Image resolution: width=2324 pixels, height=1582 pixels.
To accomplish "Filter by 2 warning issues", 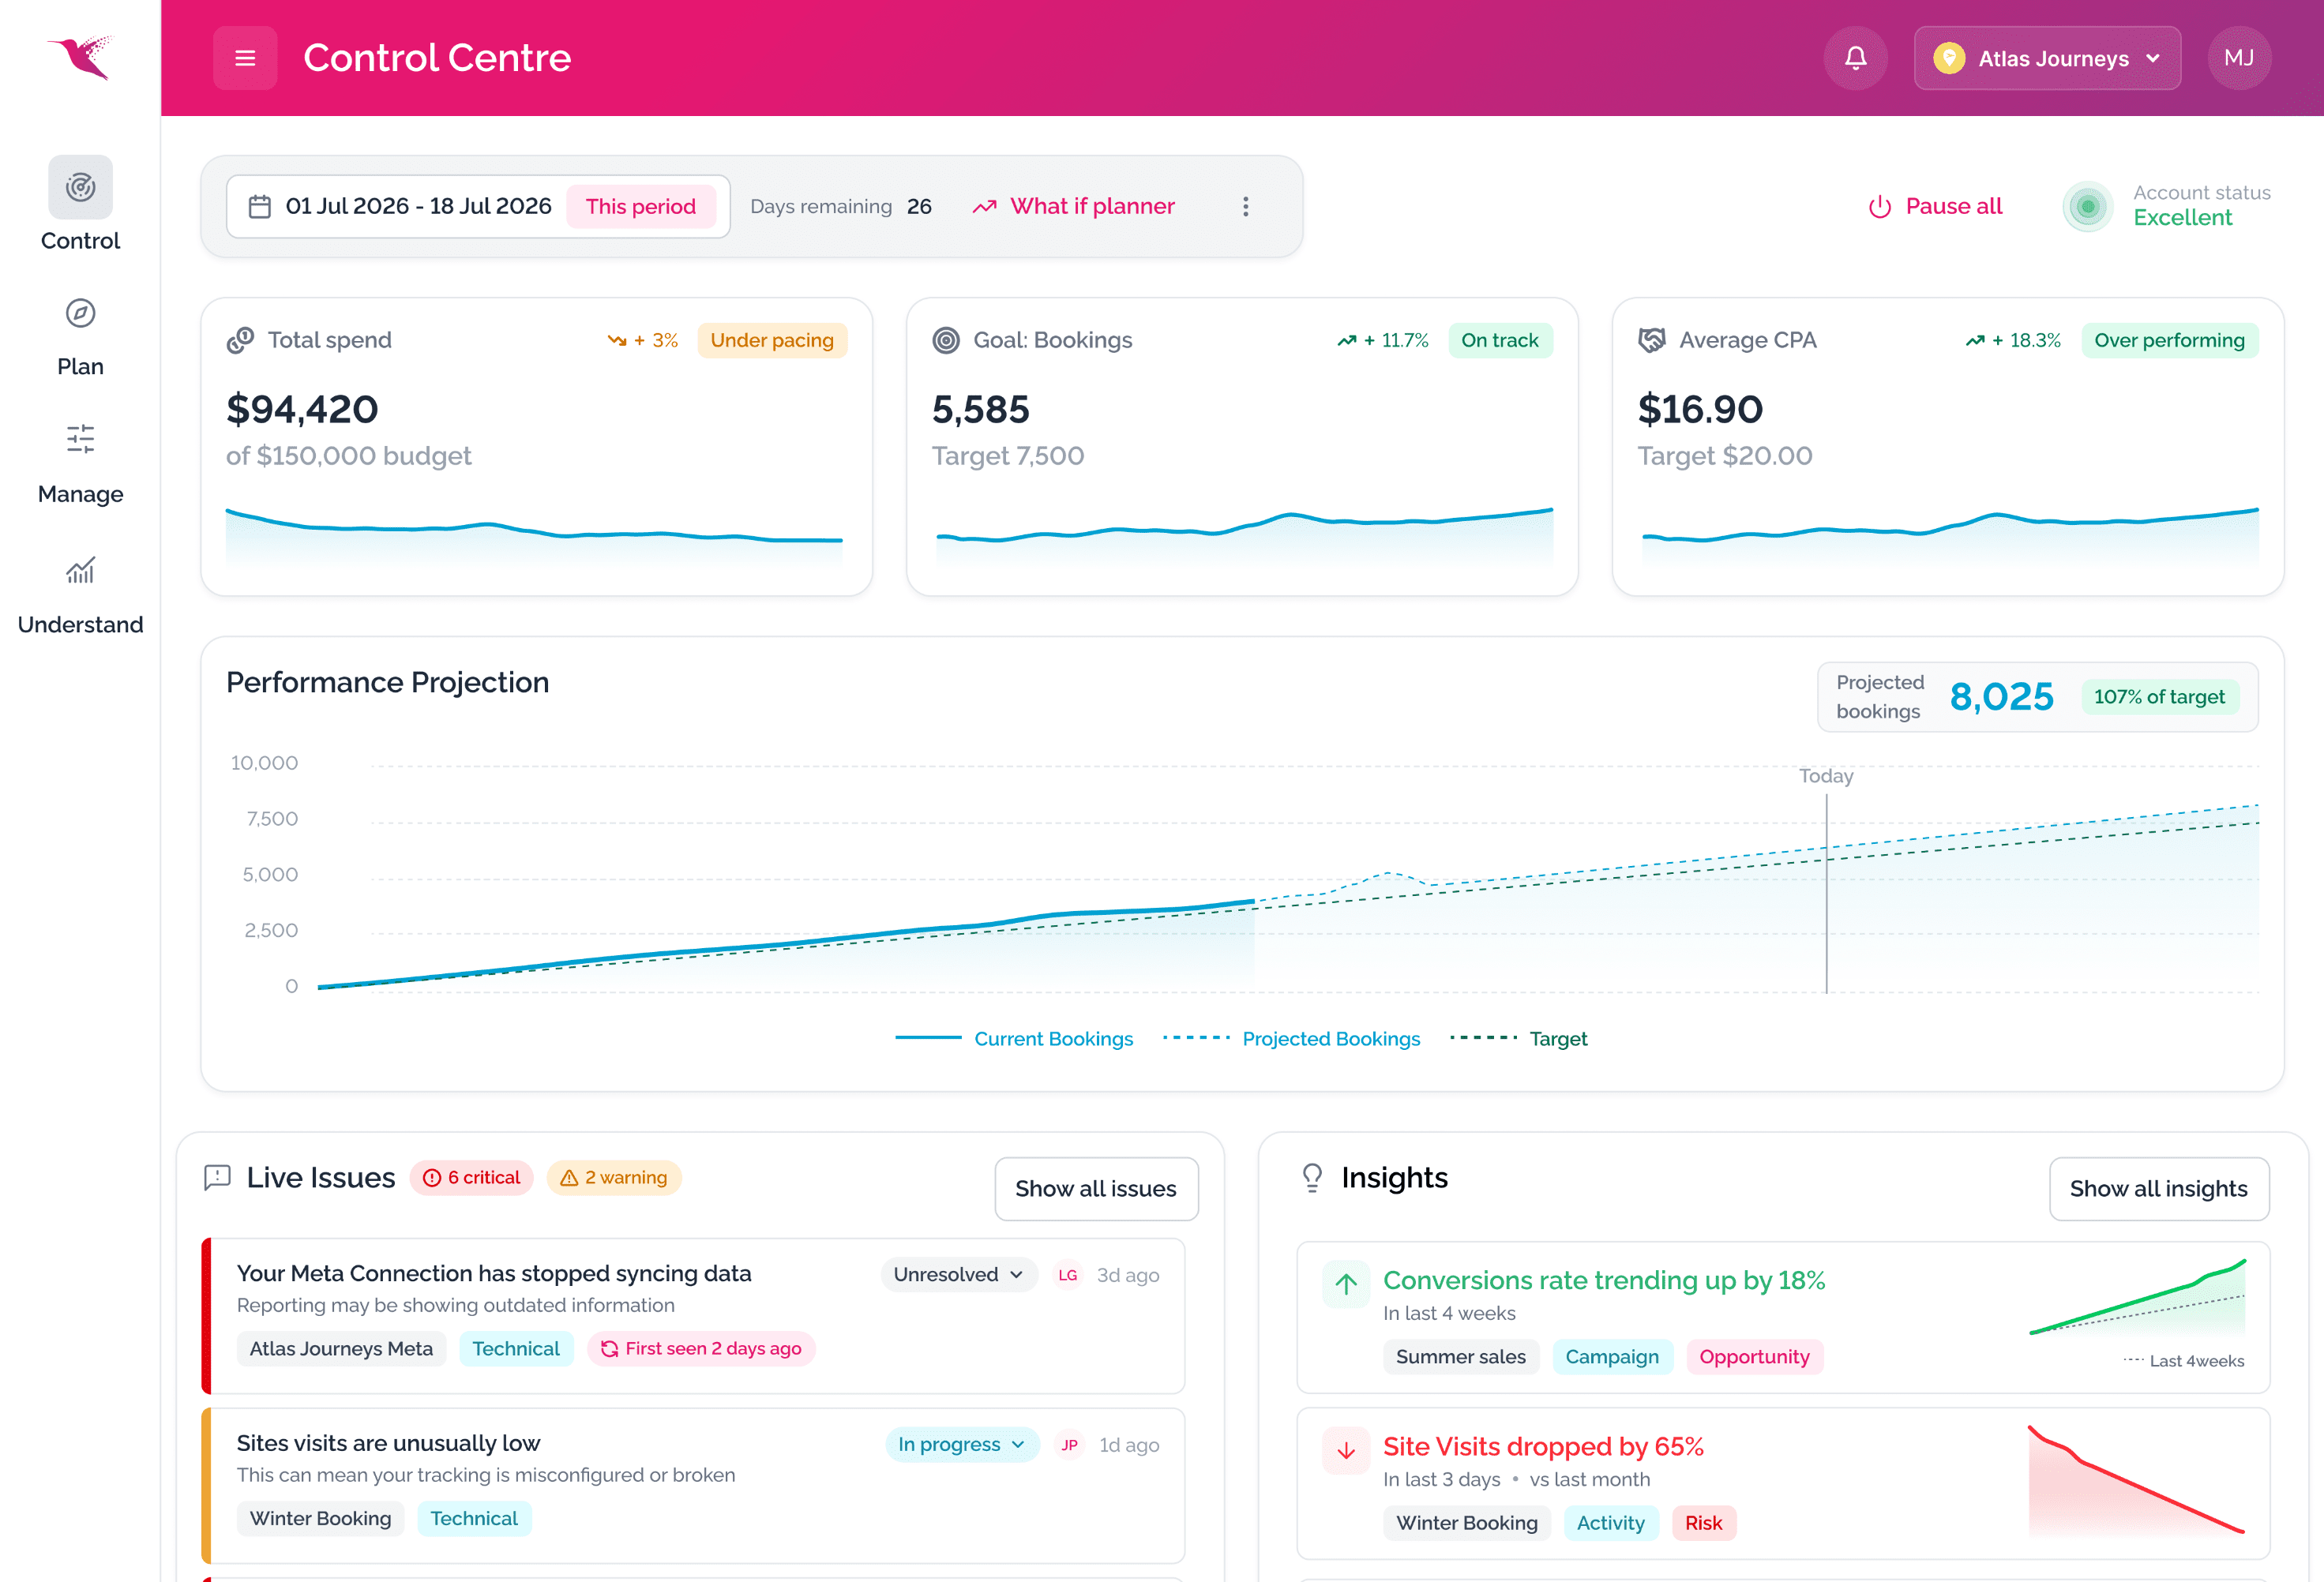I will point(614,1177).
